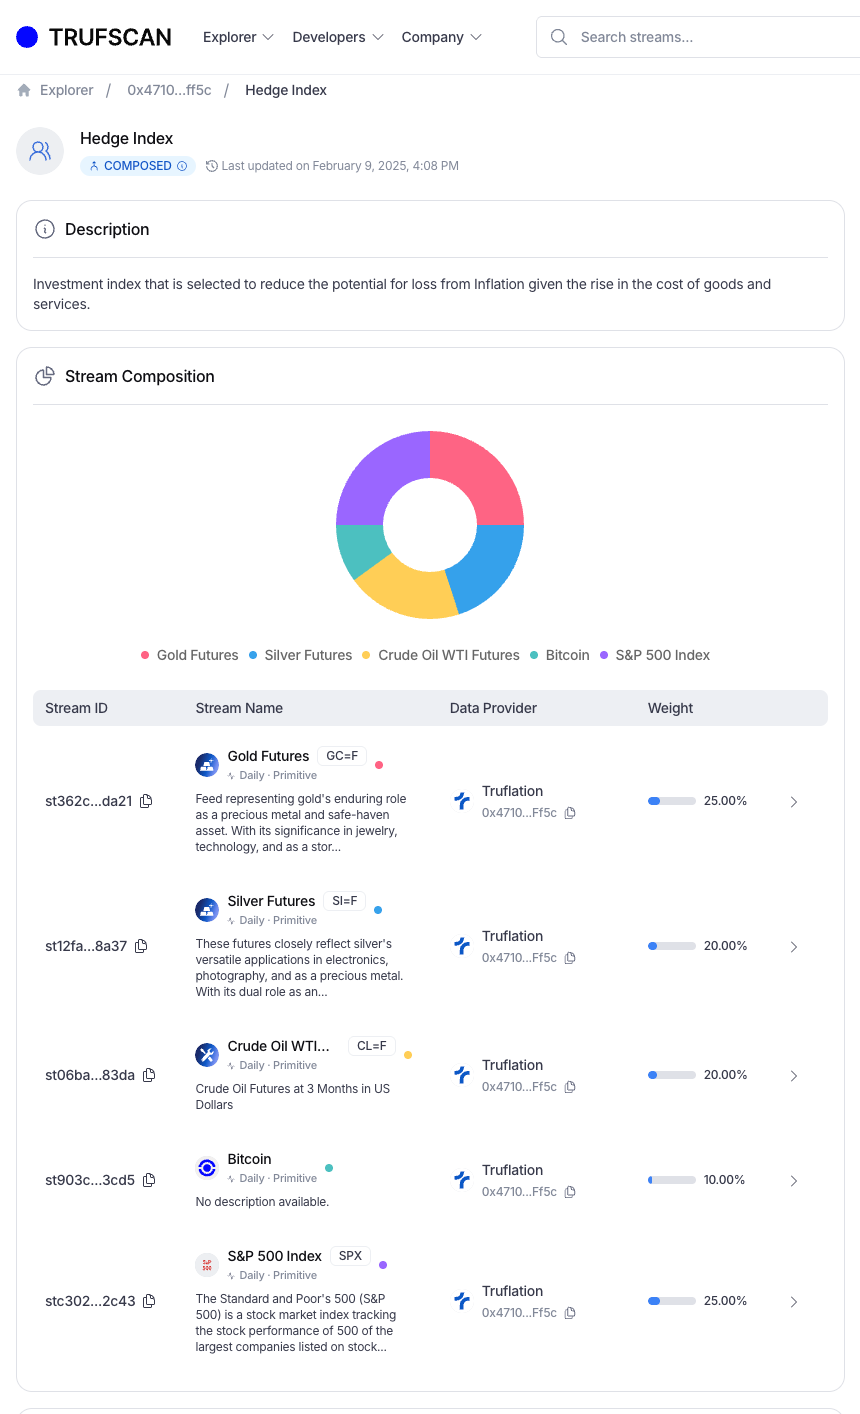The width and height of the screenshot is (860, 1414).
Task: Click the Gold Futures 25.00% weight bar
Action: tap(672, 801)
